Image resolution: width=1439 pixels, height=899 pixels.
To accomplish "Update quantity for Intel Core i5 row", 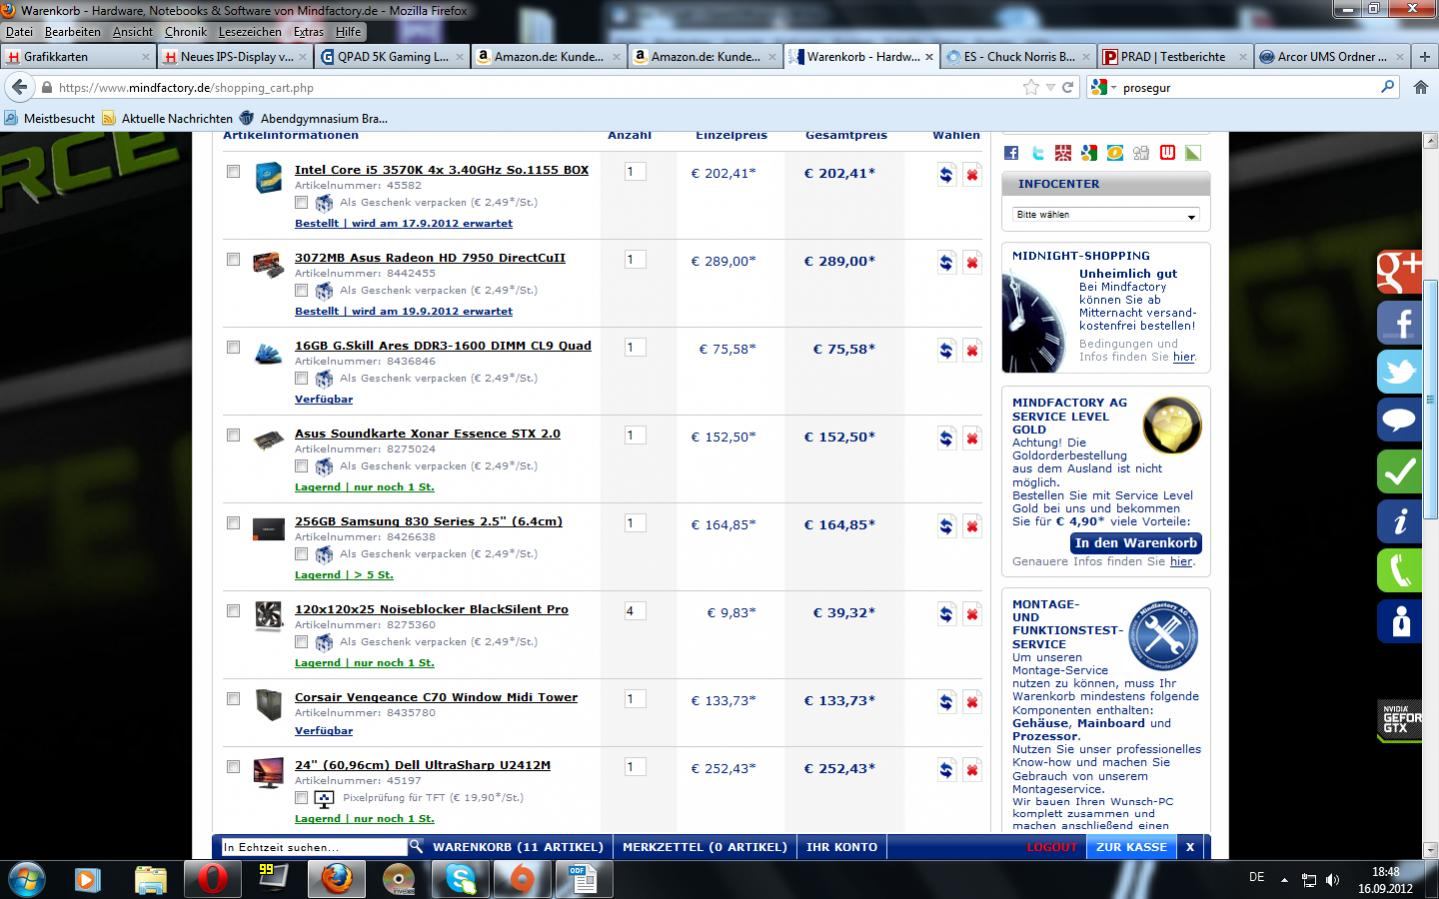I will 946,175.
